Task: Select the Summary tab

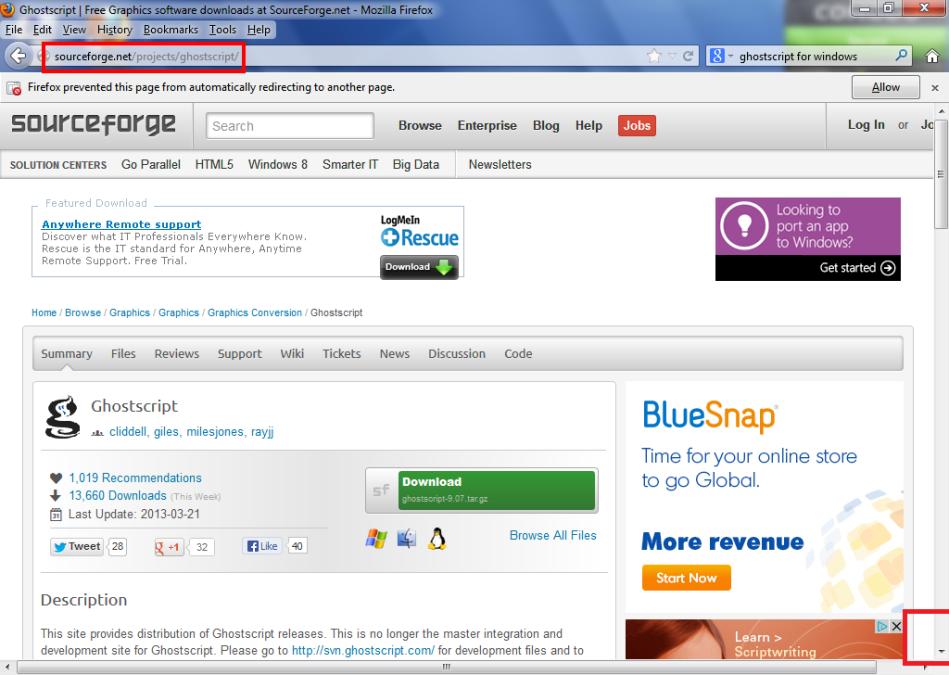Action: [x=67, y=354]
